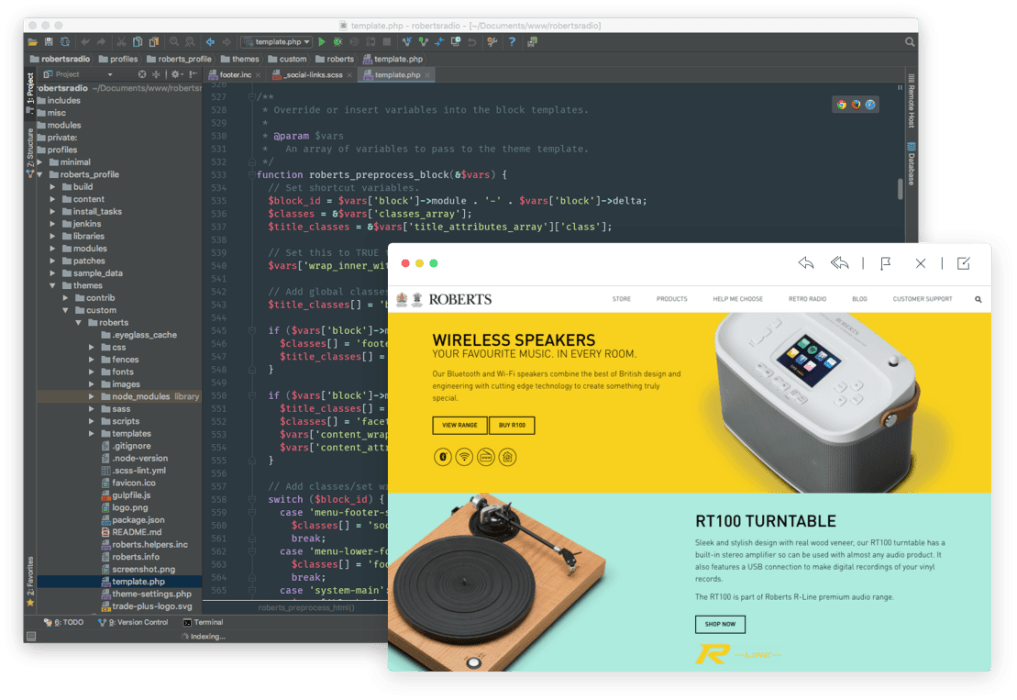This screenshot has width=1017, height=700.
Task: Fold the roberts_preprocess_block function at line 533
Action: tap(252, 175)
